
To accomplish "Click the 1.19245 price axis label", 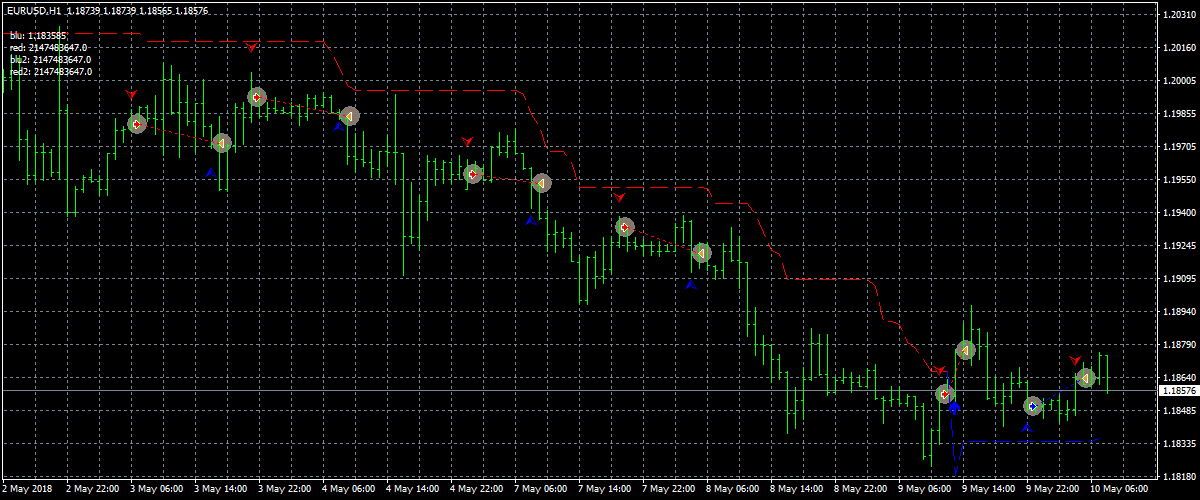I will [1180, 246].
